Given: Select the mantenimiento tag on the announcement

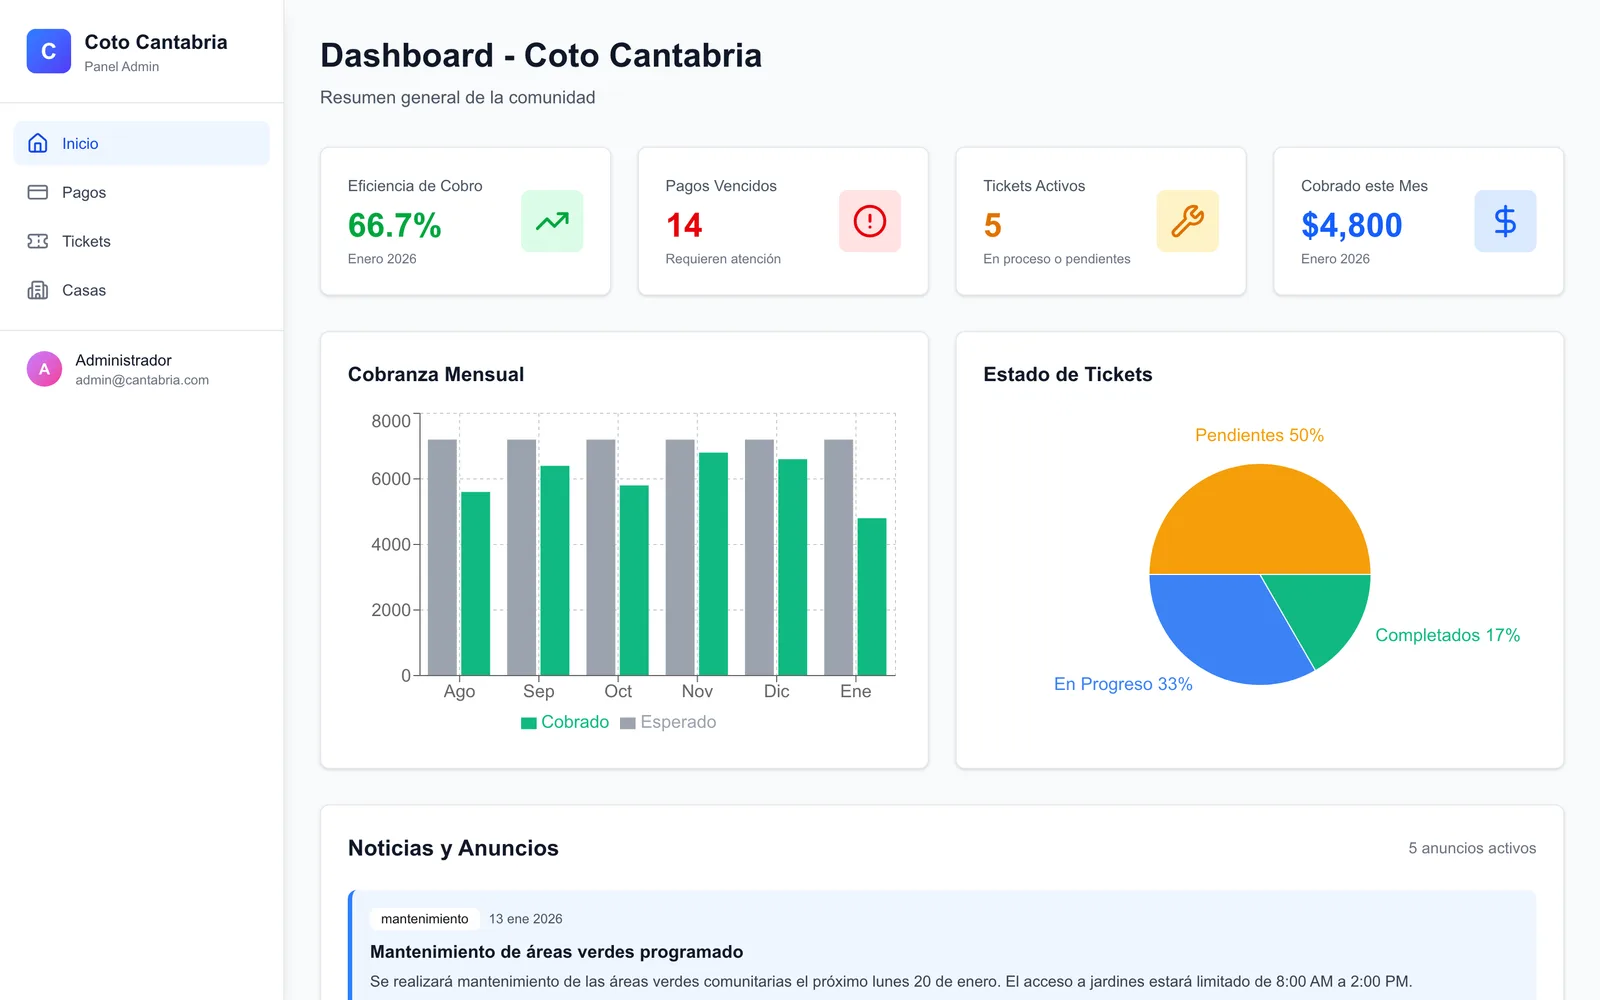Looking at the screenshot, I should [x=425, y=919].
